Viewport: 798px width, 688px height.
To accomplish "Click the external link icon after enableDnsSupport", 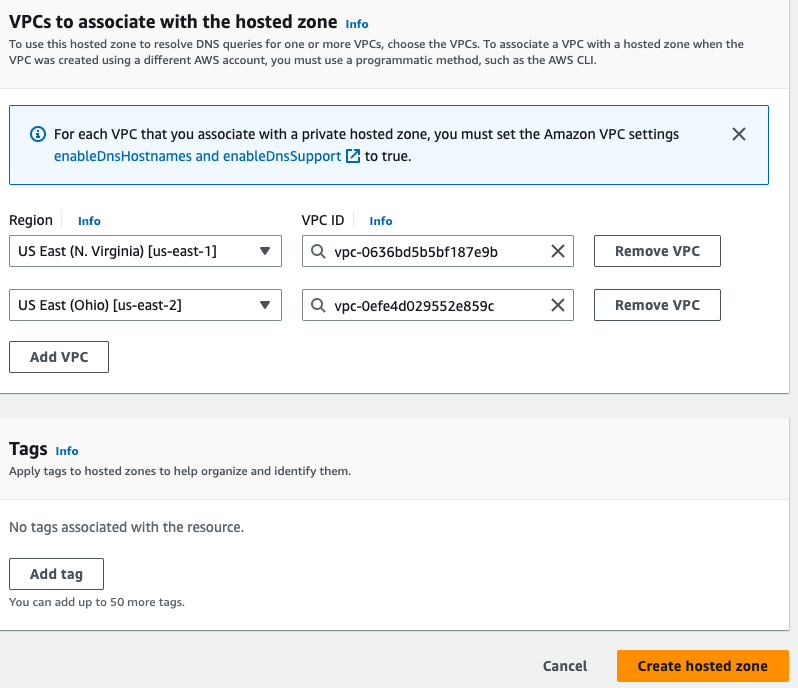I will point(352,157).
